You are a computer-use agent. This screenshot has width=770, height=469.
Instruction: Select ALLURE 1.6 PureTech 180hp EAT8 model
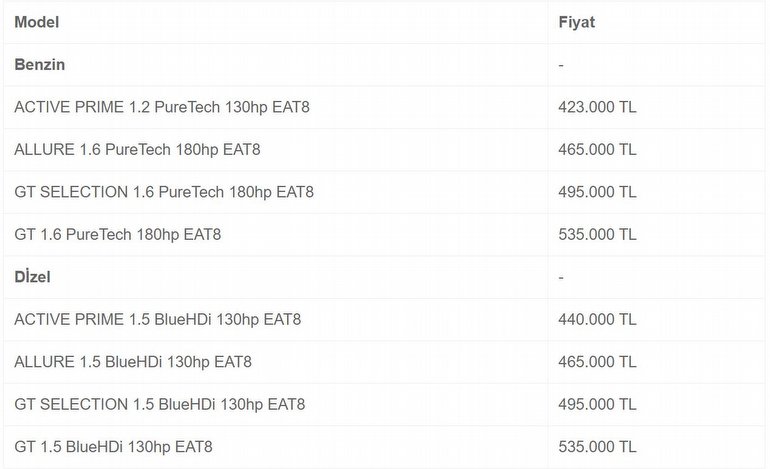click(139, 149)
